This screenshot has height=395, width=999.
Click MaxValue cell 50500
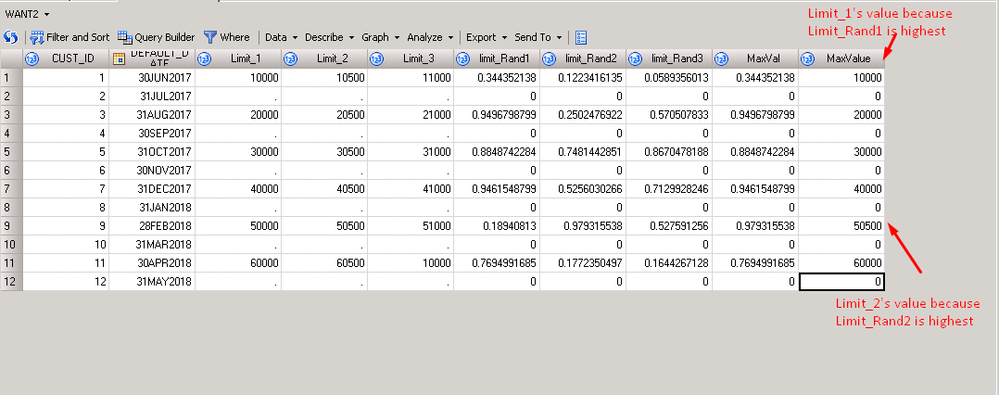[841, 226]
